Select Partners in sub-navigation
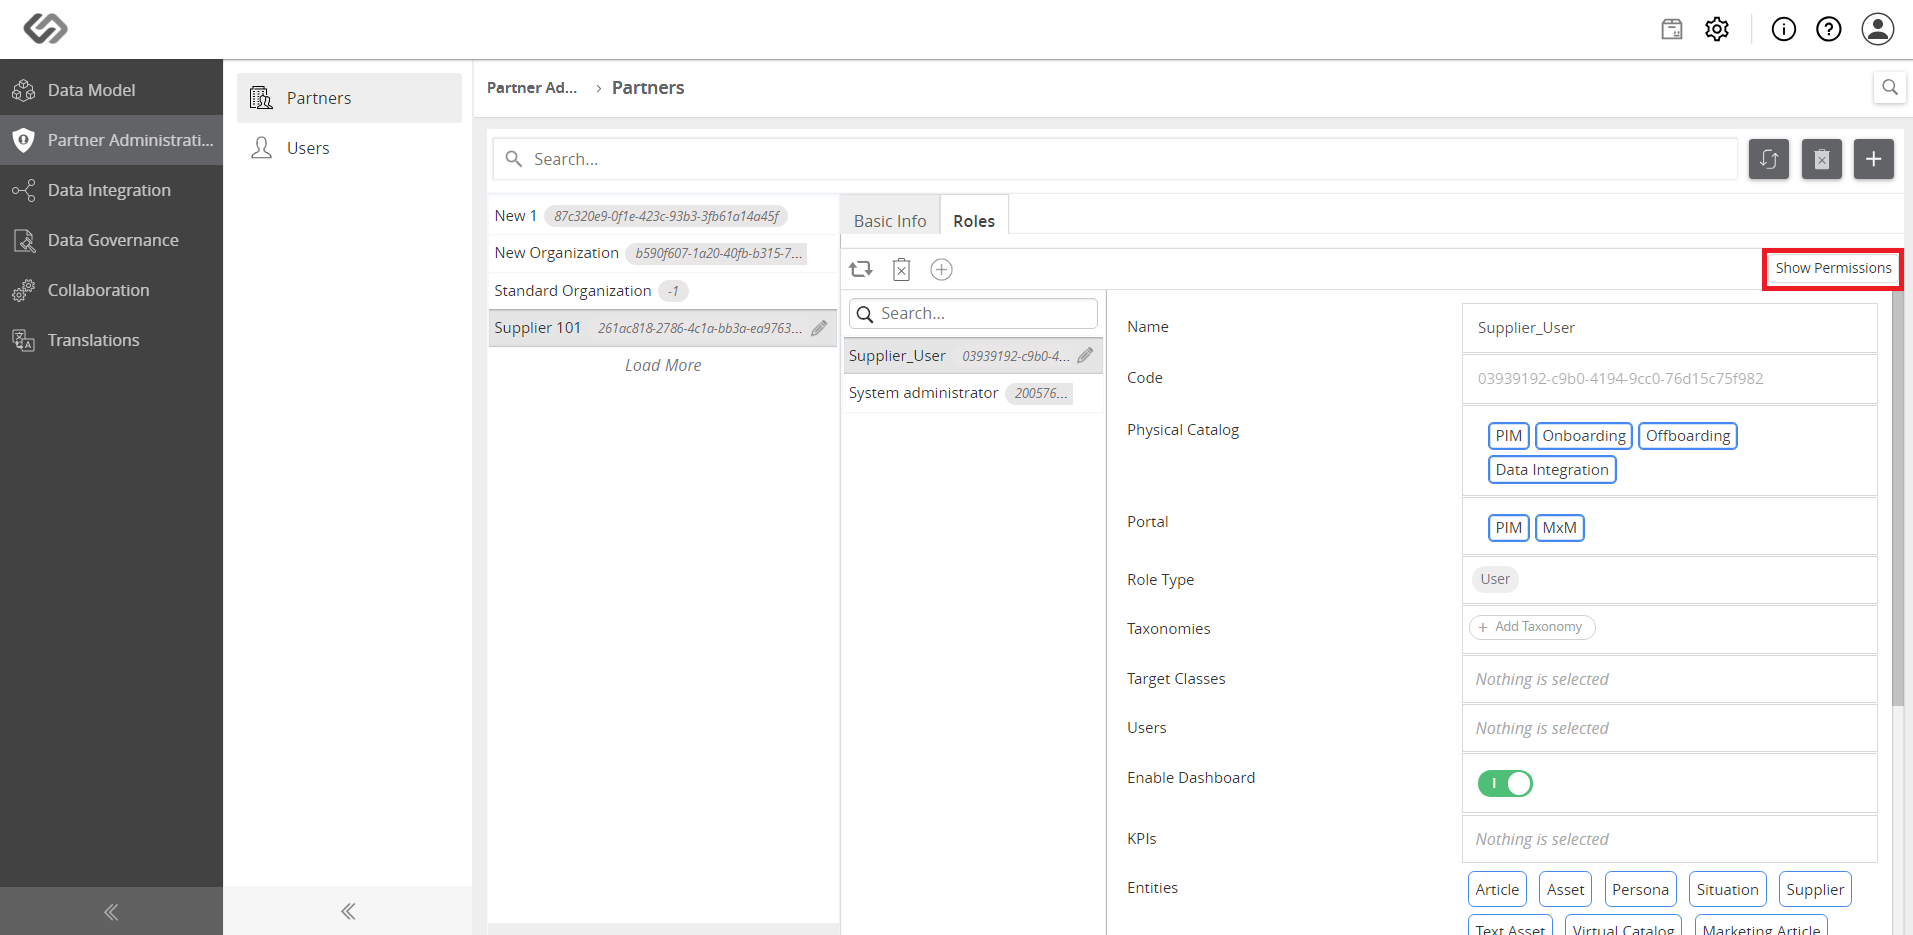1913x935 pixels. click(x=349, y=98)
